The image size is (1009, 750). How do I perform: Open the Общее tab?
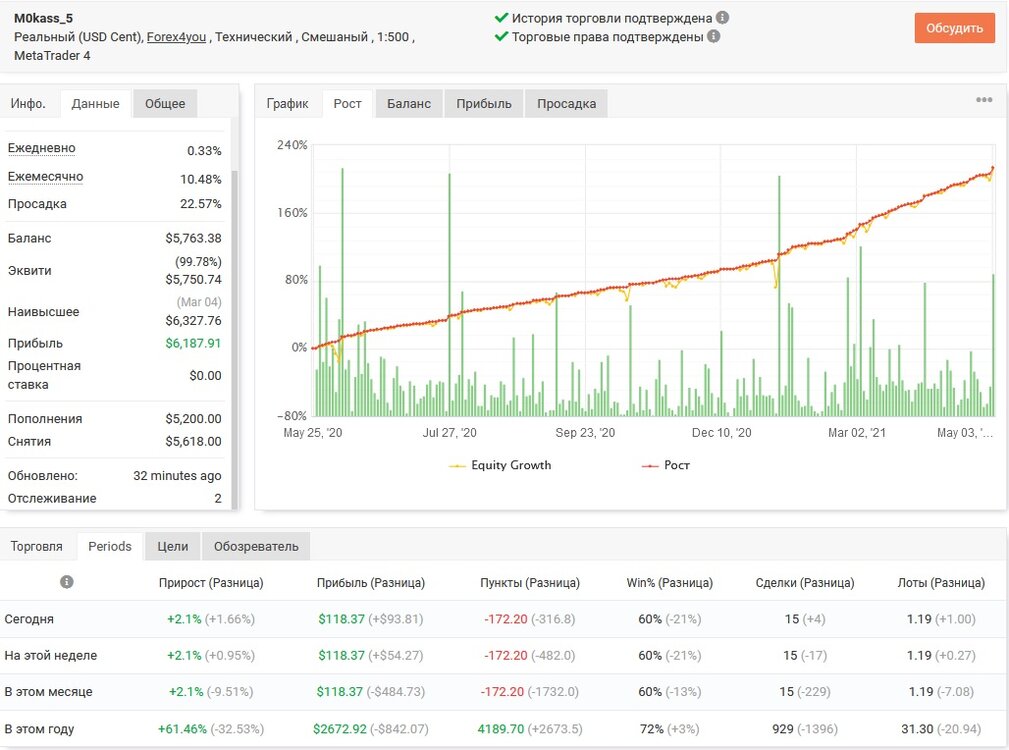coord(165,104)
